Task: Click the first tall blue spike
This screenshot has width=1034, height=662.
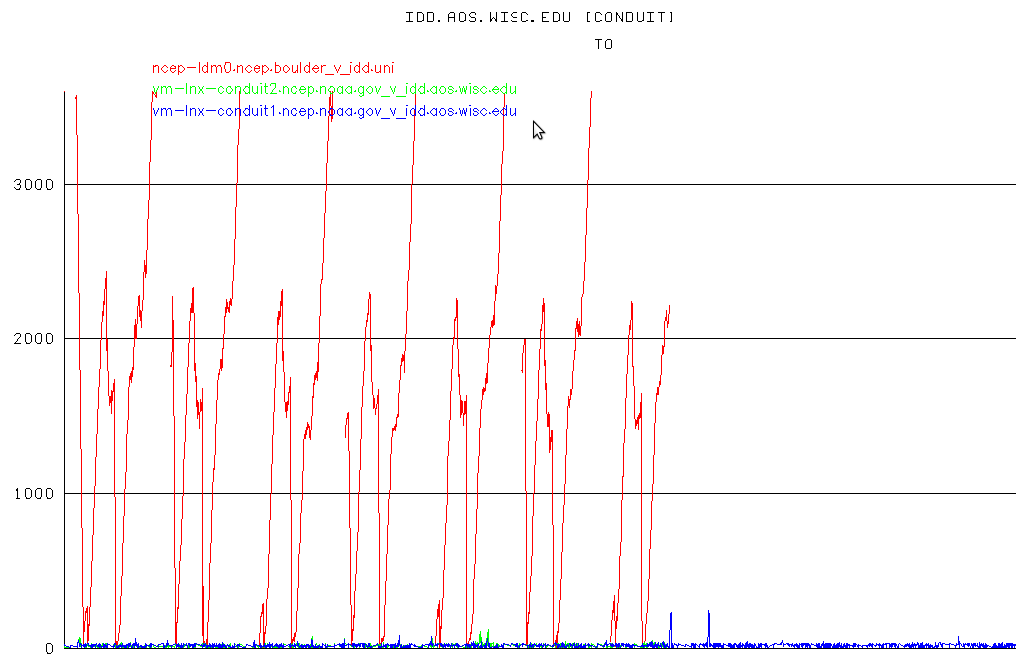Action: coord(671,625)
